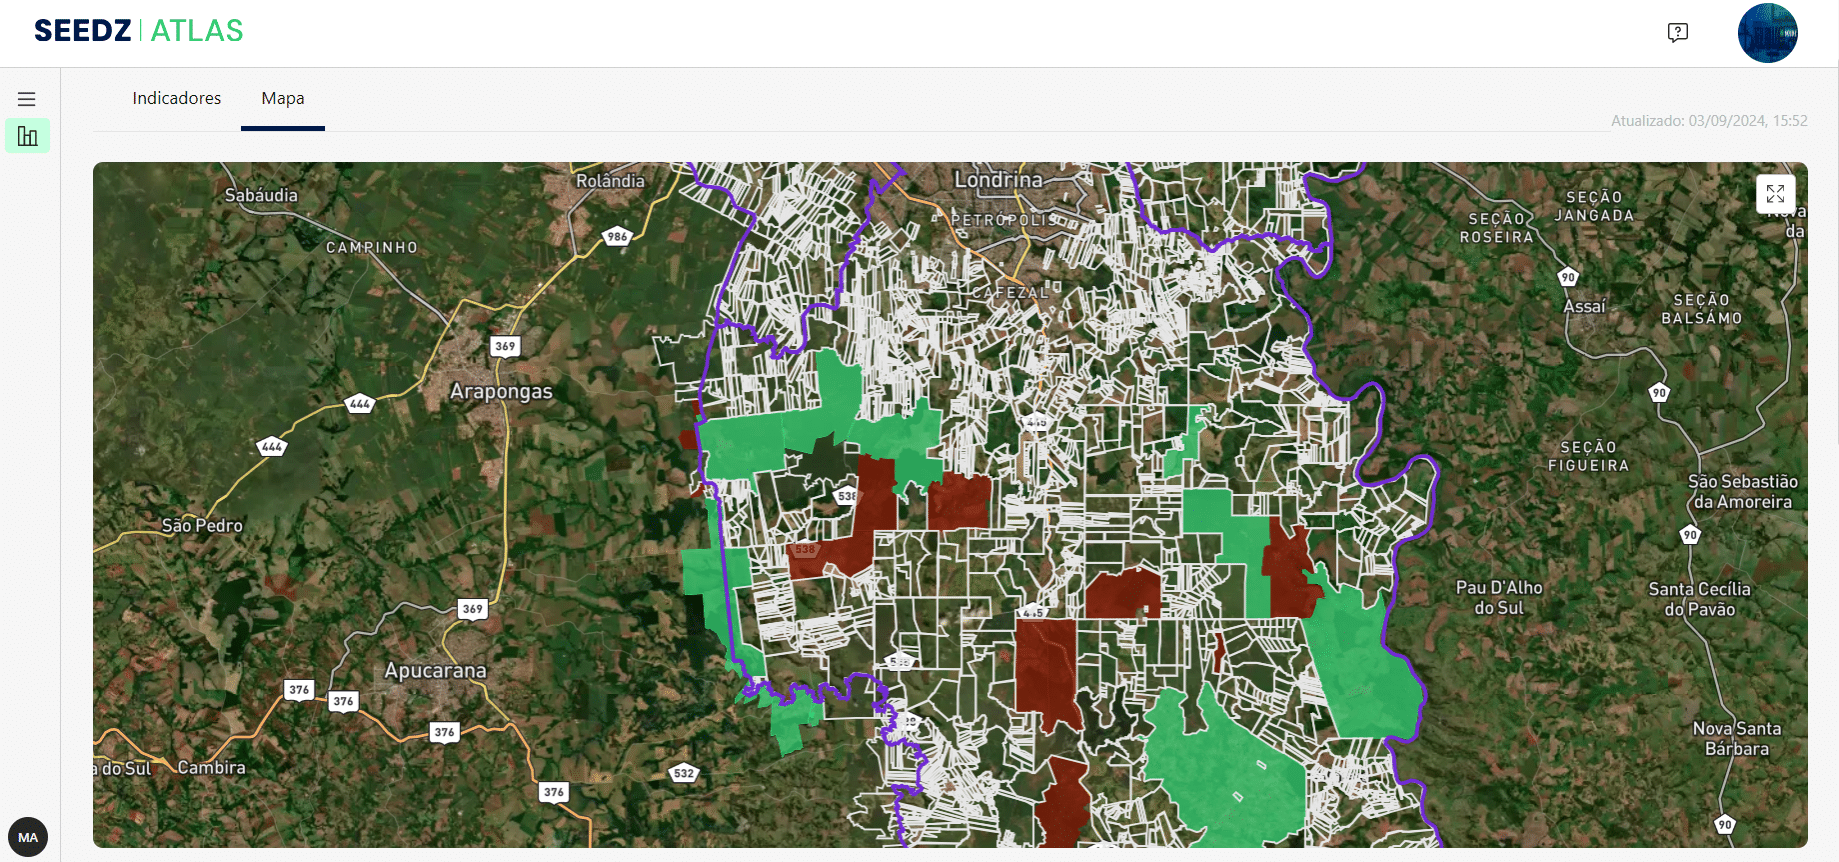Click the route 90 shield near Assaí
Viewport: 1839px width, 862px height.
[1568, 277]
